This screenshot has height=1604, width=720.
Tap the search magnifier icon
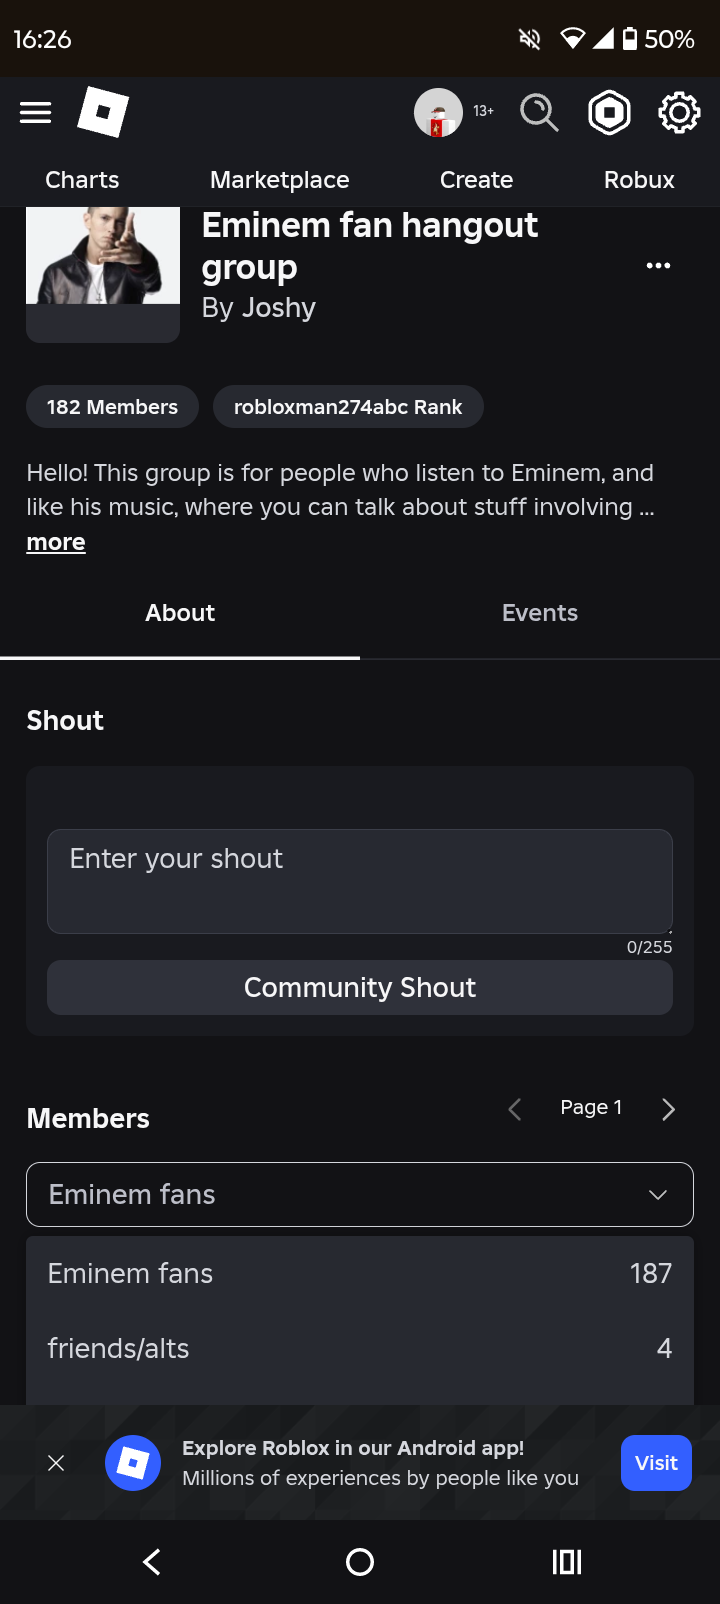[x=539, y=112]
